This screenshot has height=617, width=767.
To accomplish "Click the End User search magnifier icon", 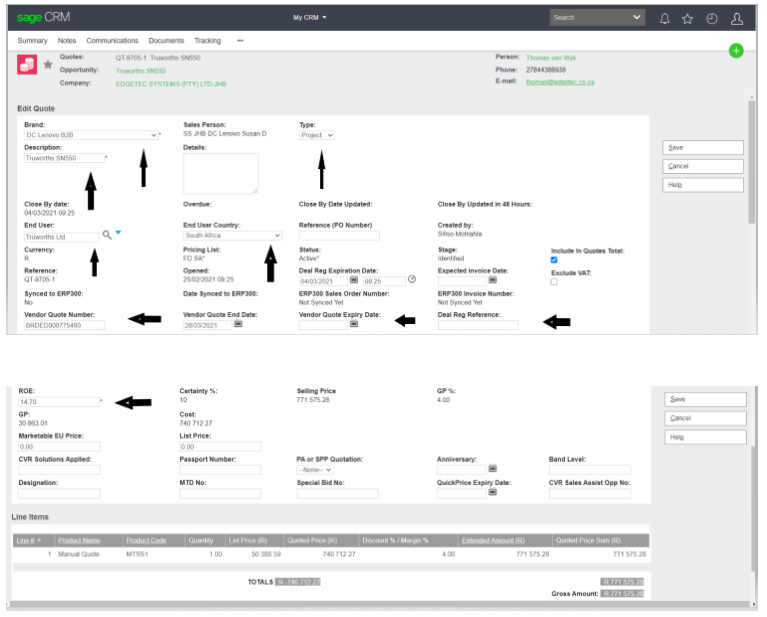I will point(107,234).
